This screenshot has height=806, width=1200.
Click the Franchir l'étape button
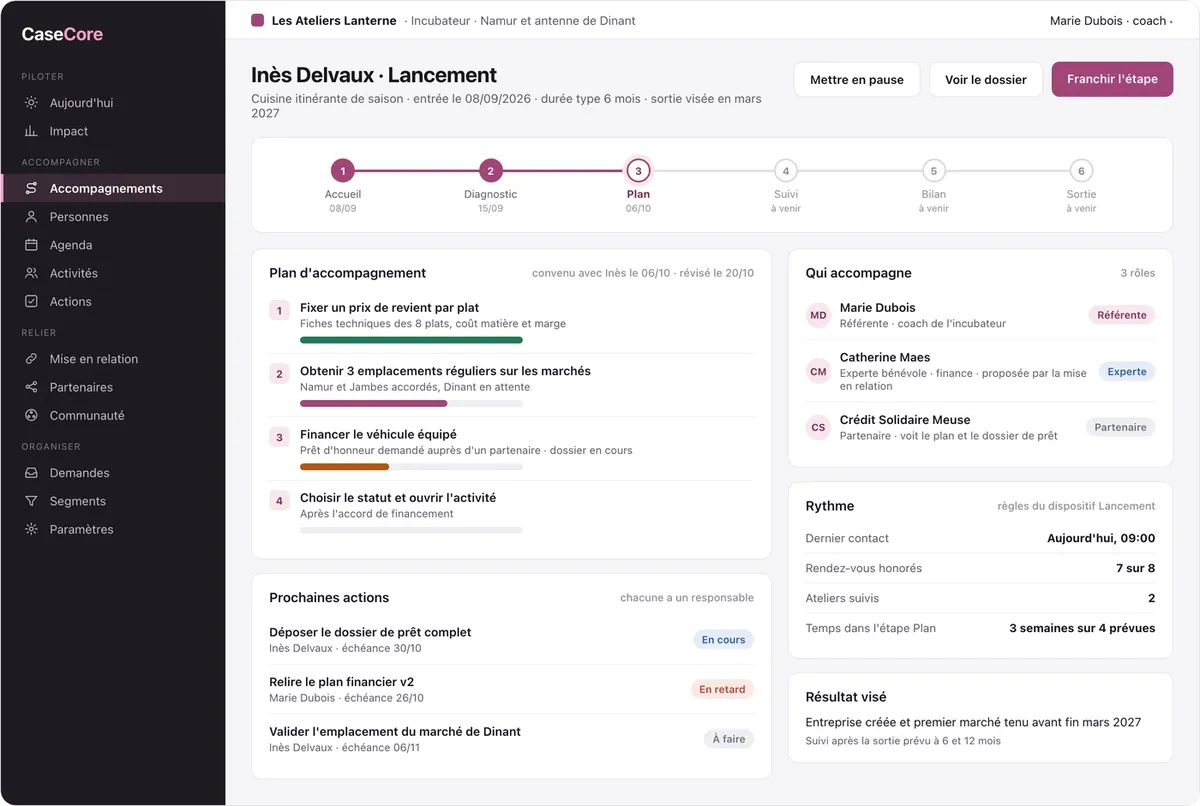(1112, 79)
